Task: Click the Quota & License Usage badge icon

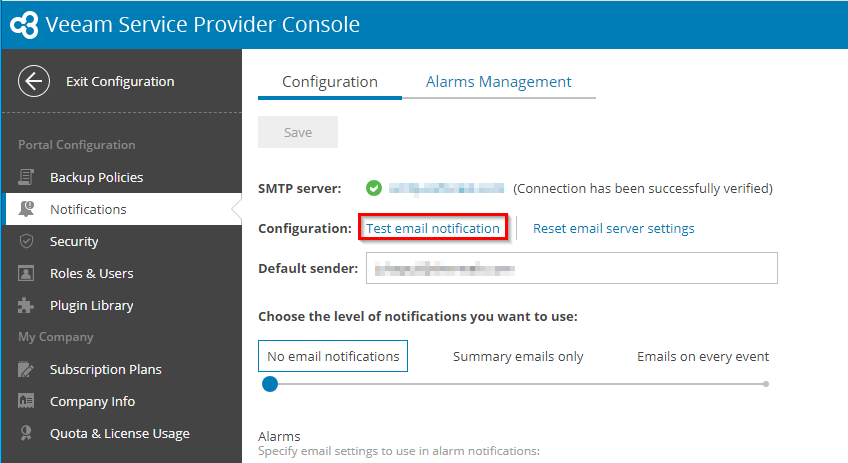Action: pyautogui.click(x=26, y=433)
